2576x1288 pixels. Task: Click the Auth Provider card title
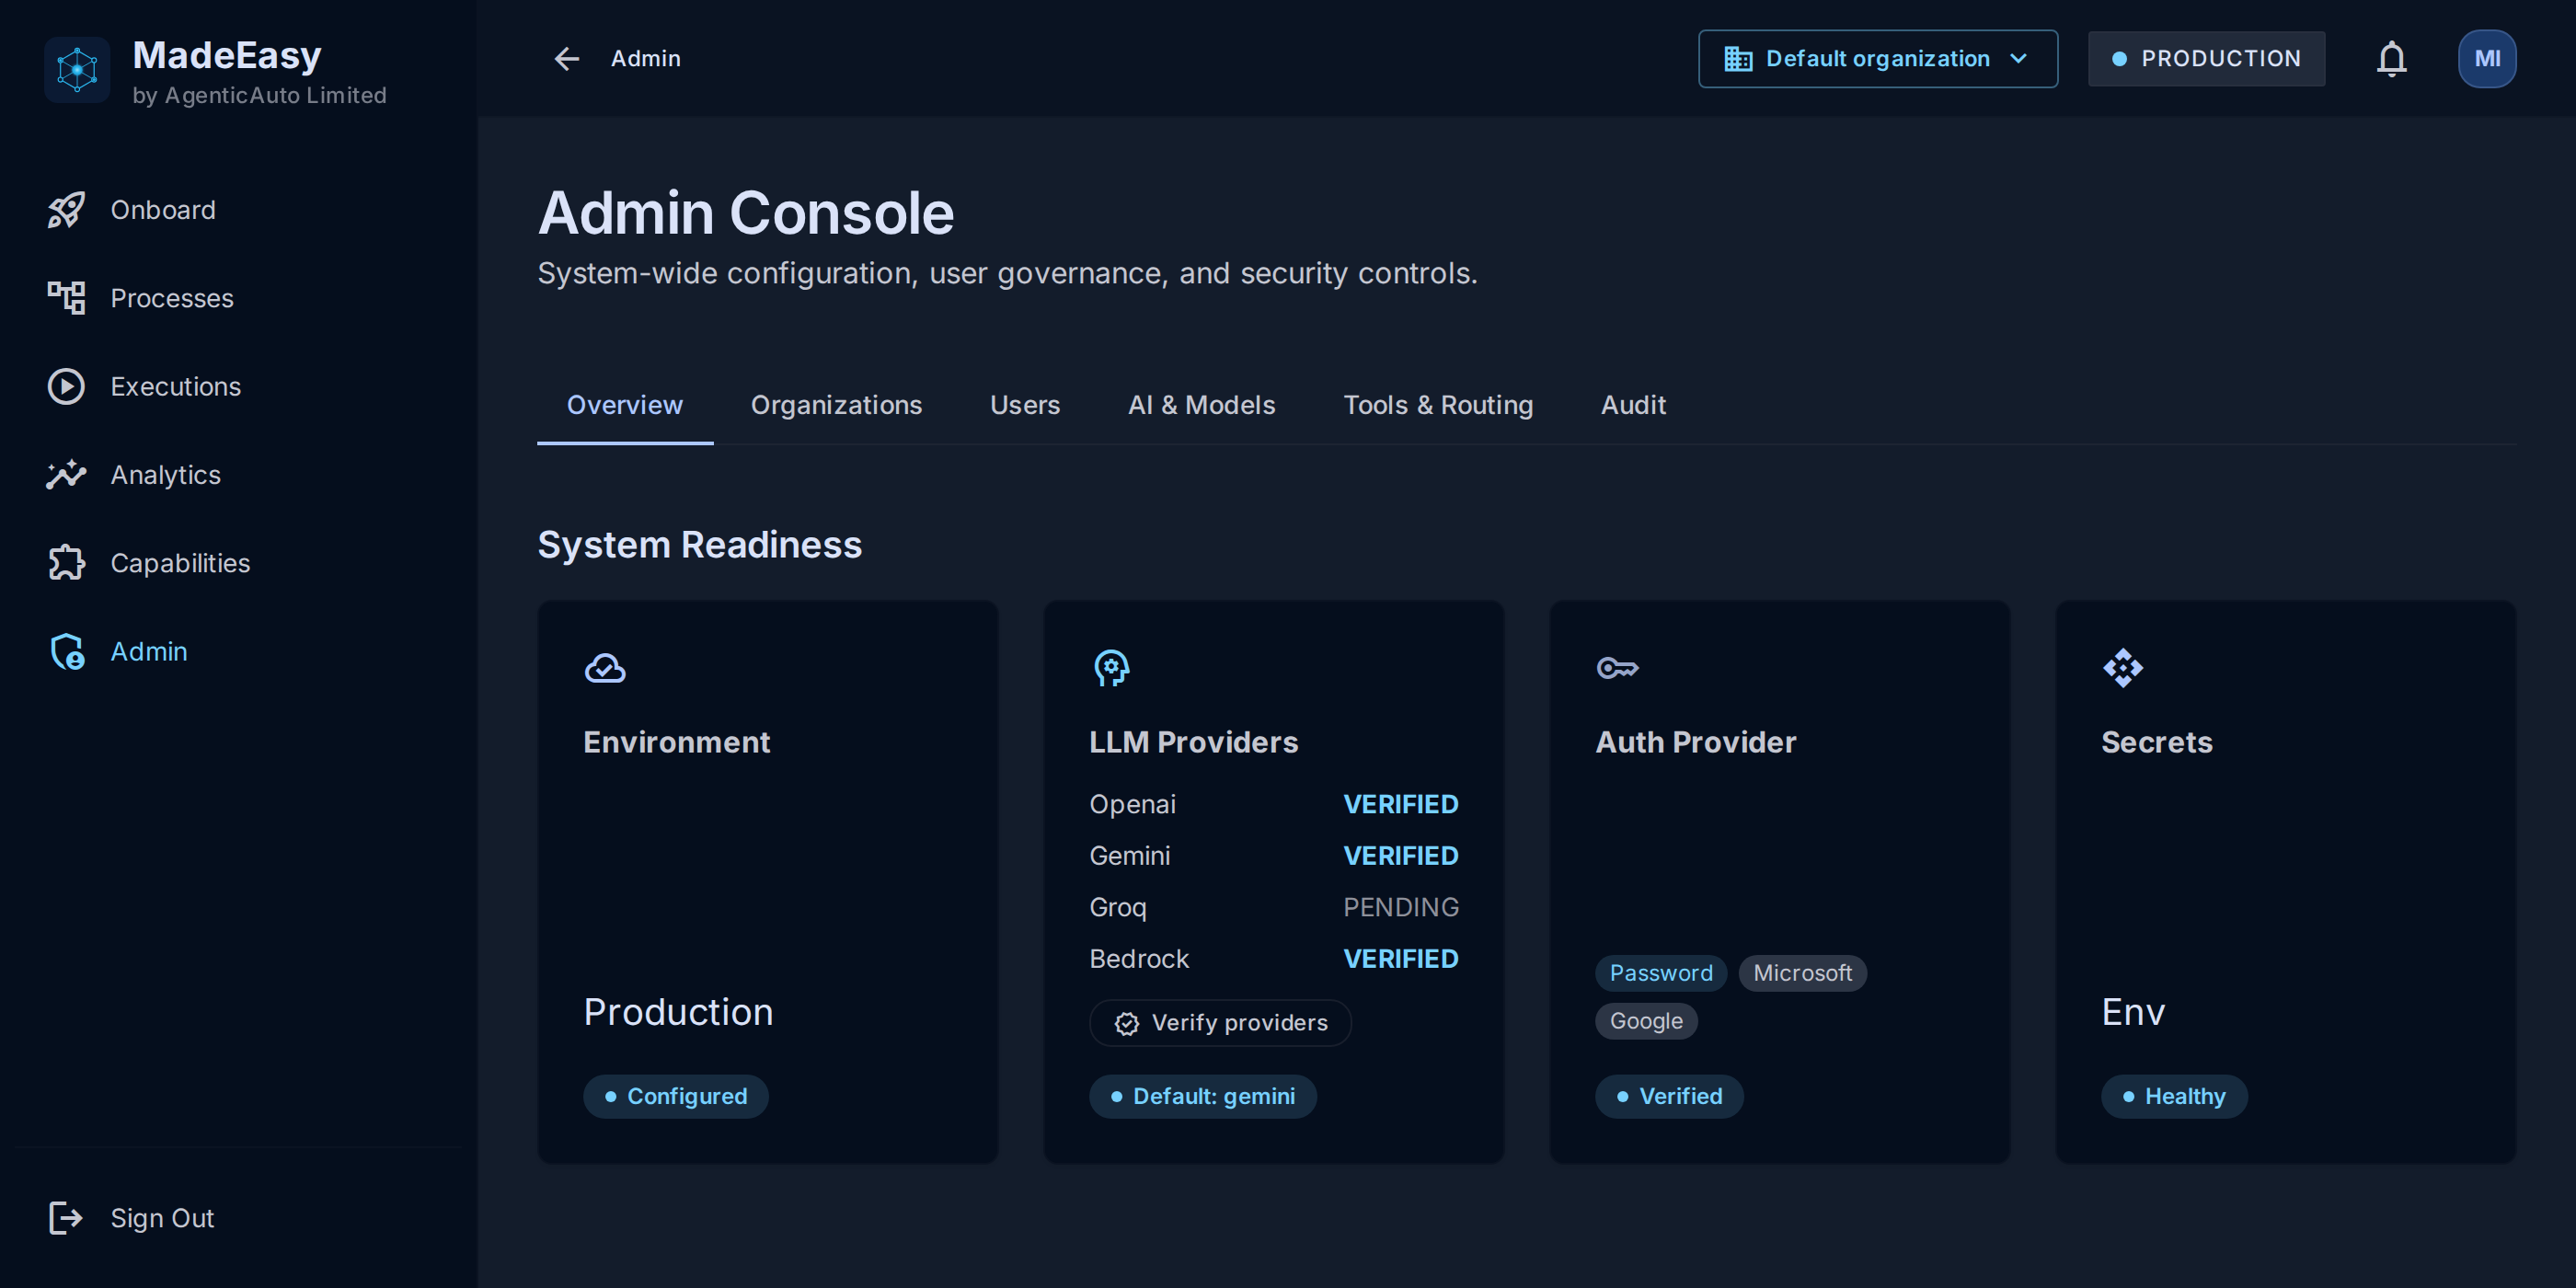[x=1695, y=742]
